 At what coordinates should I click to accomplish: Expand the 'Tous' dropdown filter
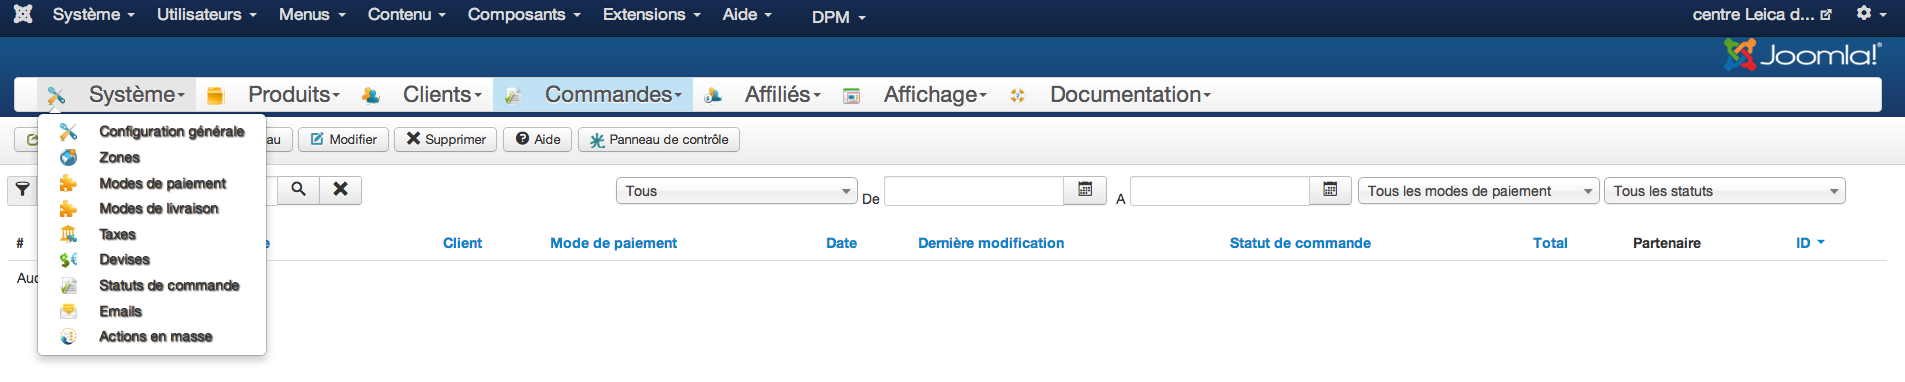coord(737,191)
